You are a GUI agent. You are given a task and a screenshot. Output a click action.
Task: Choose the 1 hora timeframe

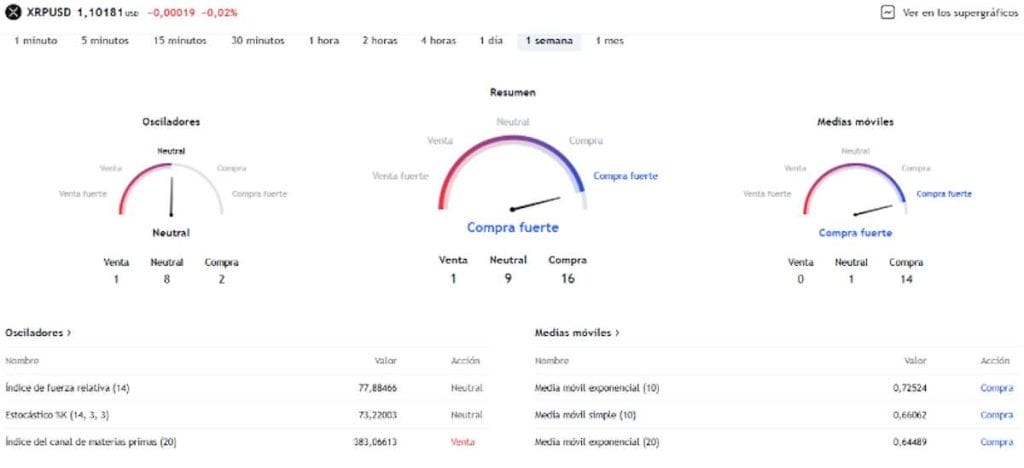coord(324,40)
